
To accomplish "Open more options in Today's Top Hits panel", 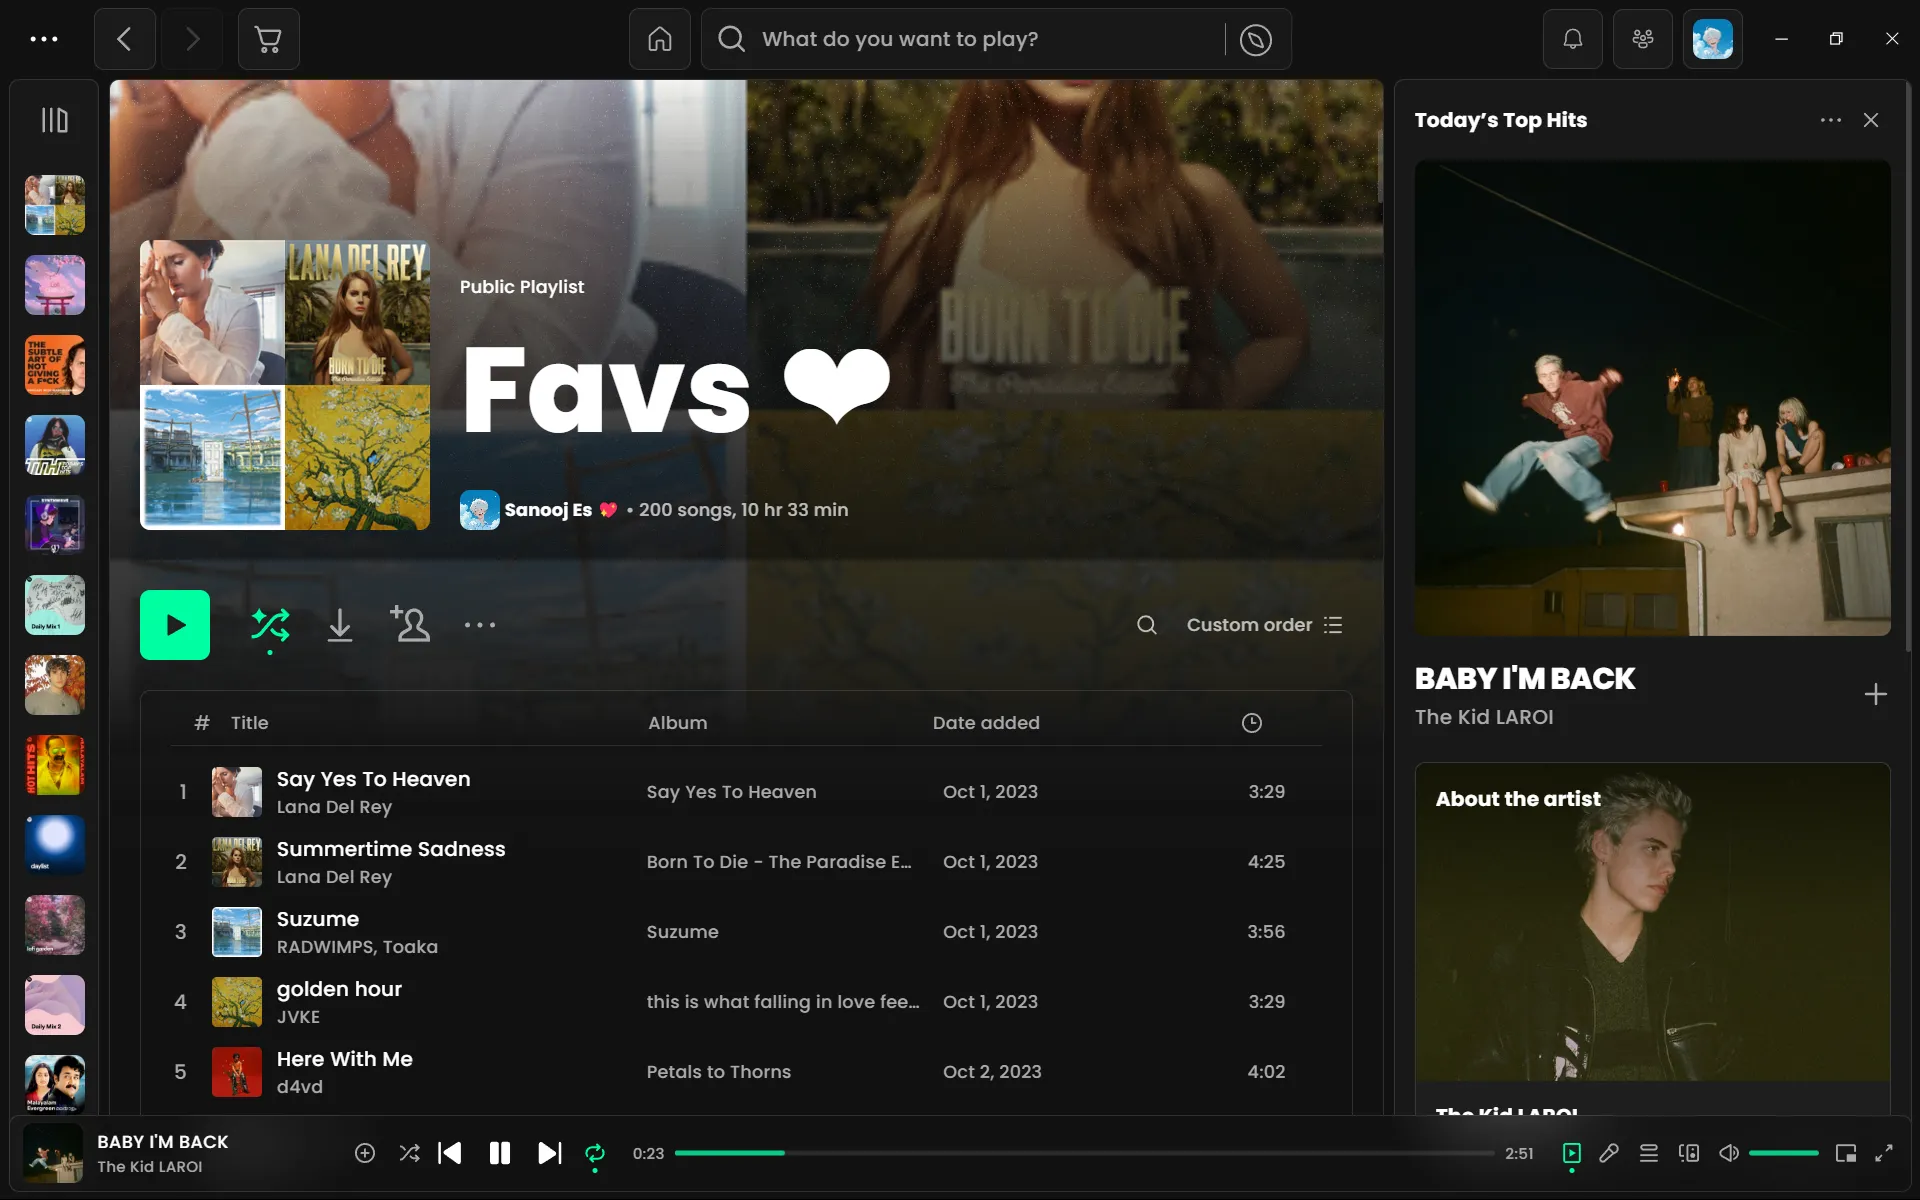I will tap(1831, 120).
